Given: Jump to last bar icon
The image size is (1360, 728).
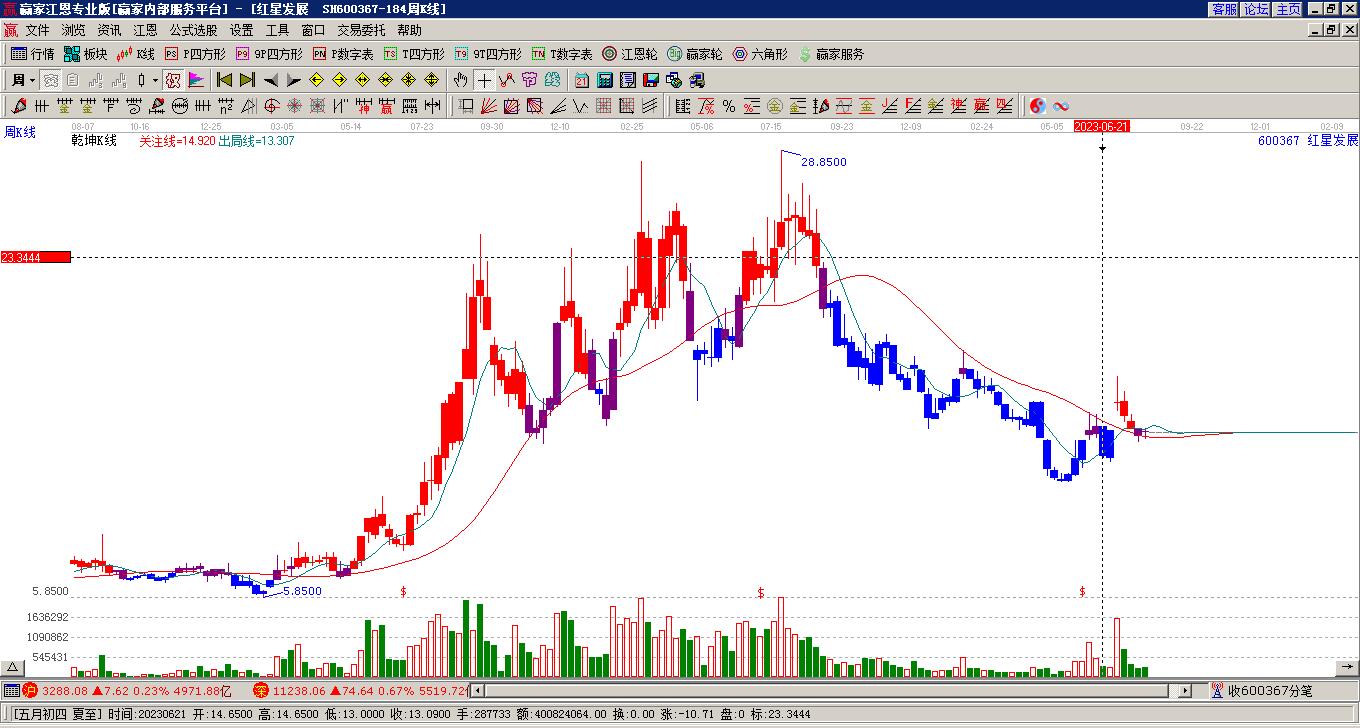Looking at the screenshot, I should [x=247, y=80].
